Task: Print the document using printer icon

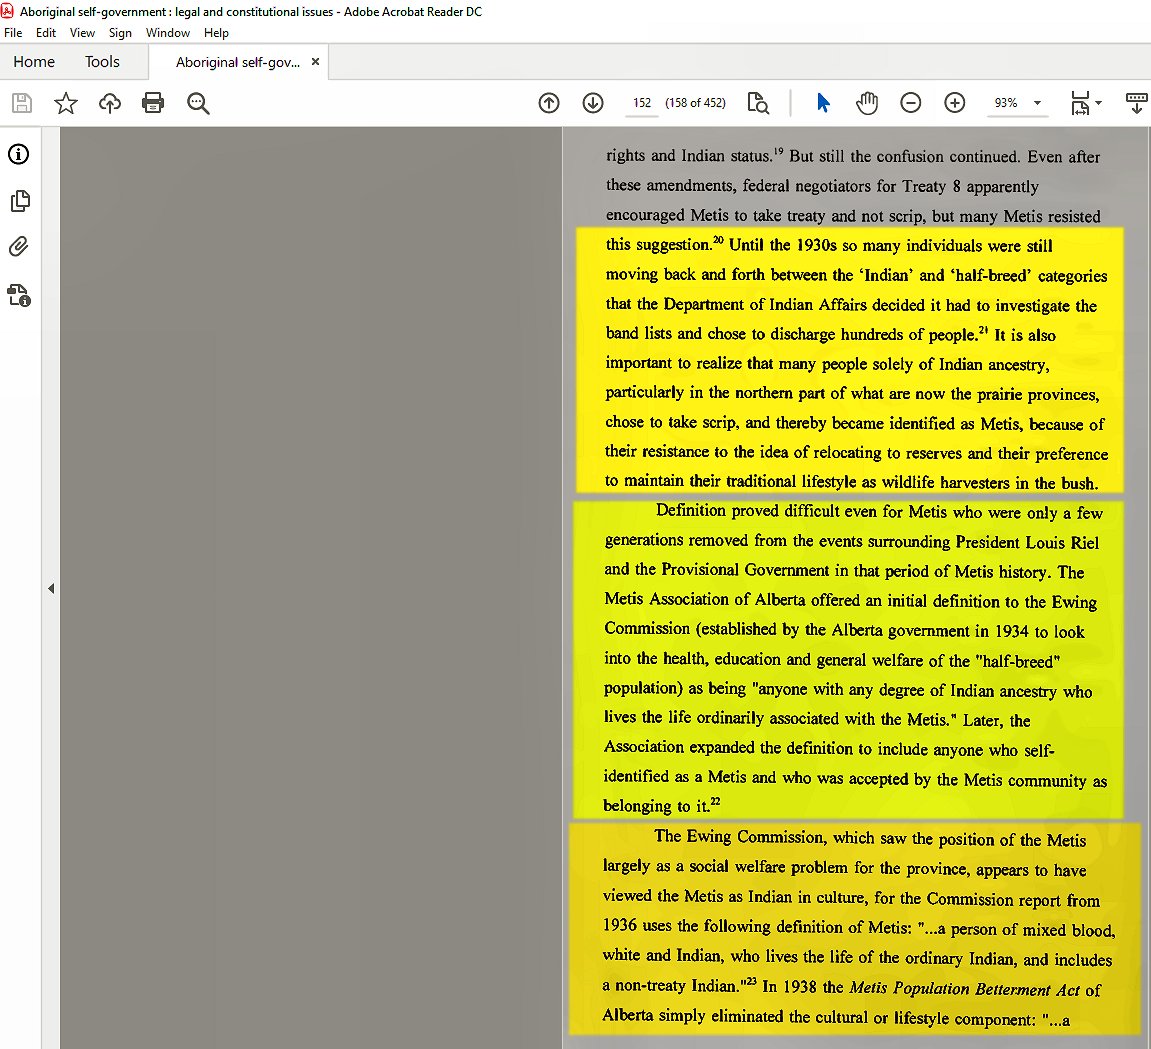Action: coord(153,103)
